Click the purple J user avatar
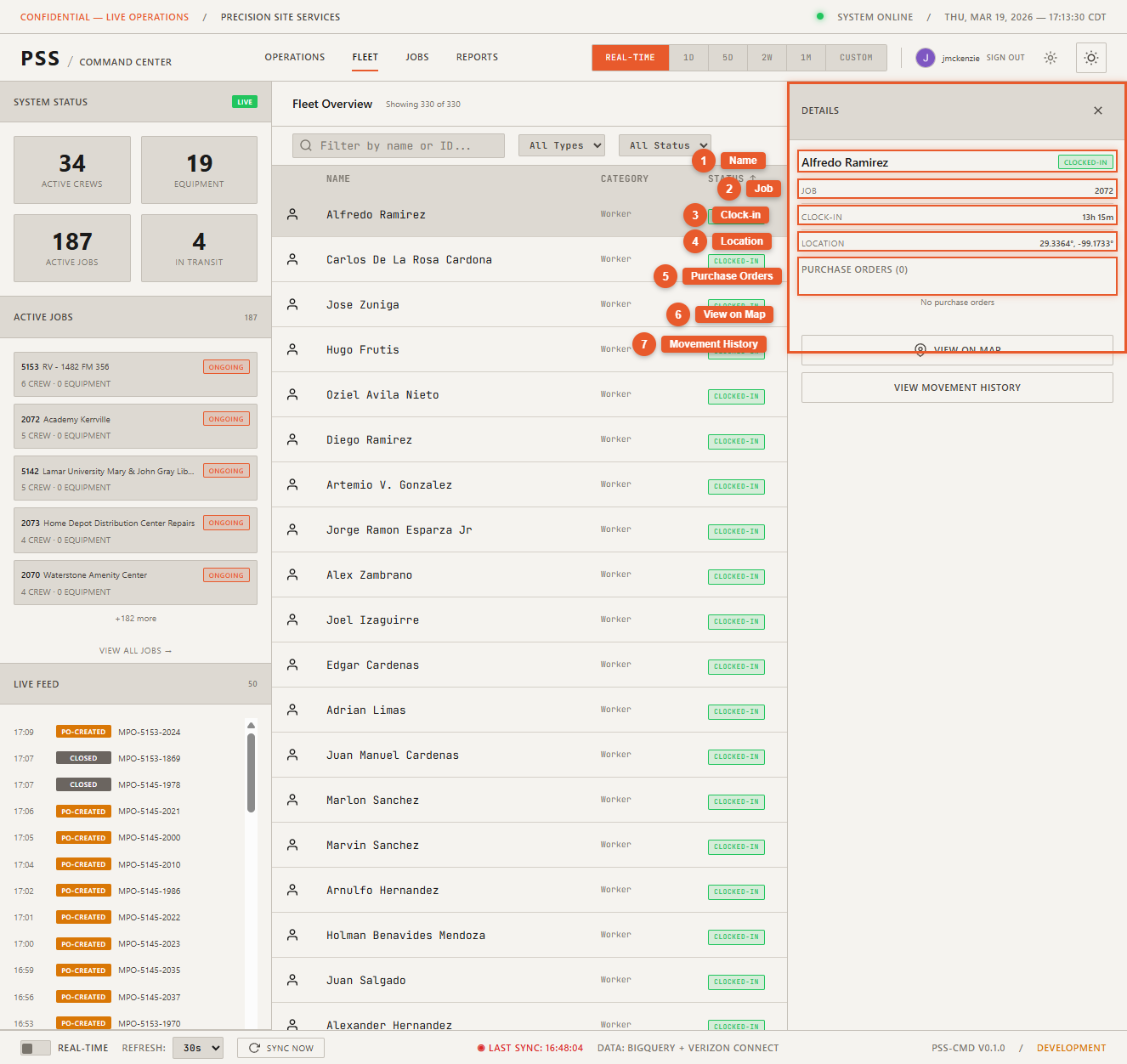 924,58
